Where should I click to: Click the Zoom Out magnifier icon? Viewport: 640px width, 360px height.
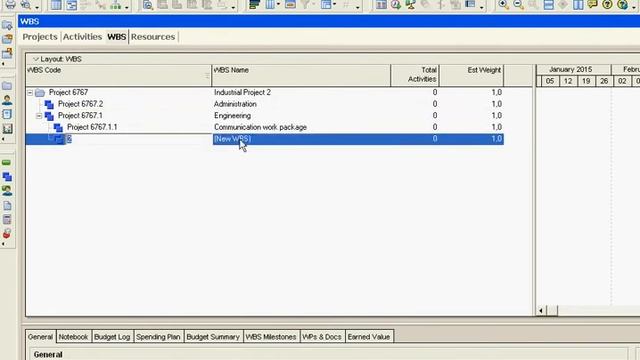point(518,5)
